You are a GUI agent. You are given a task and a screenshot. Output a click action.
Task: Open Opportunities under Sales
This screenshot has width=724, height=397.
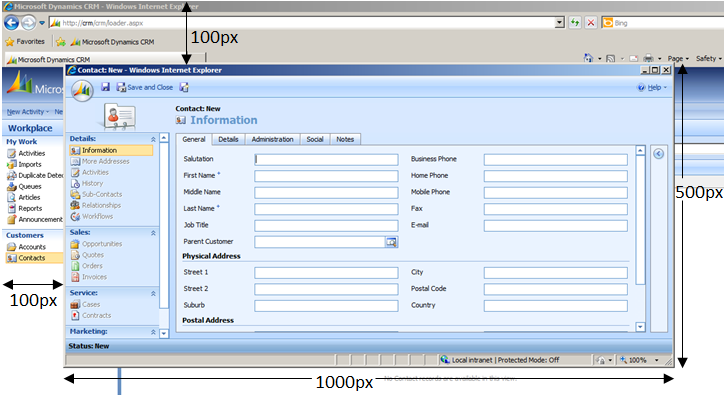97,244
